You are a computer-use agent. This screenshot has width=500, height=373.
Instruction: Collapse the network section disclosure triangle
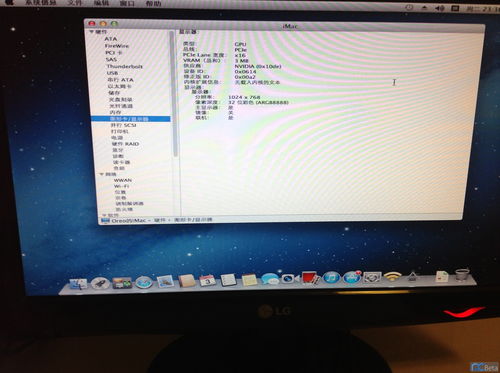(102, 174)
